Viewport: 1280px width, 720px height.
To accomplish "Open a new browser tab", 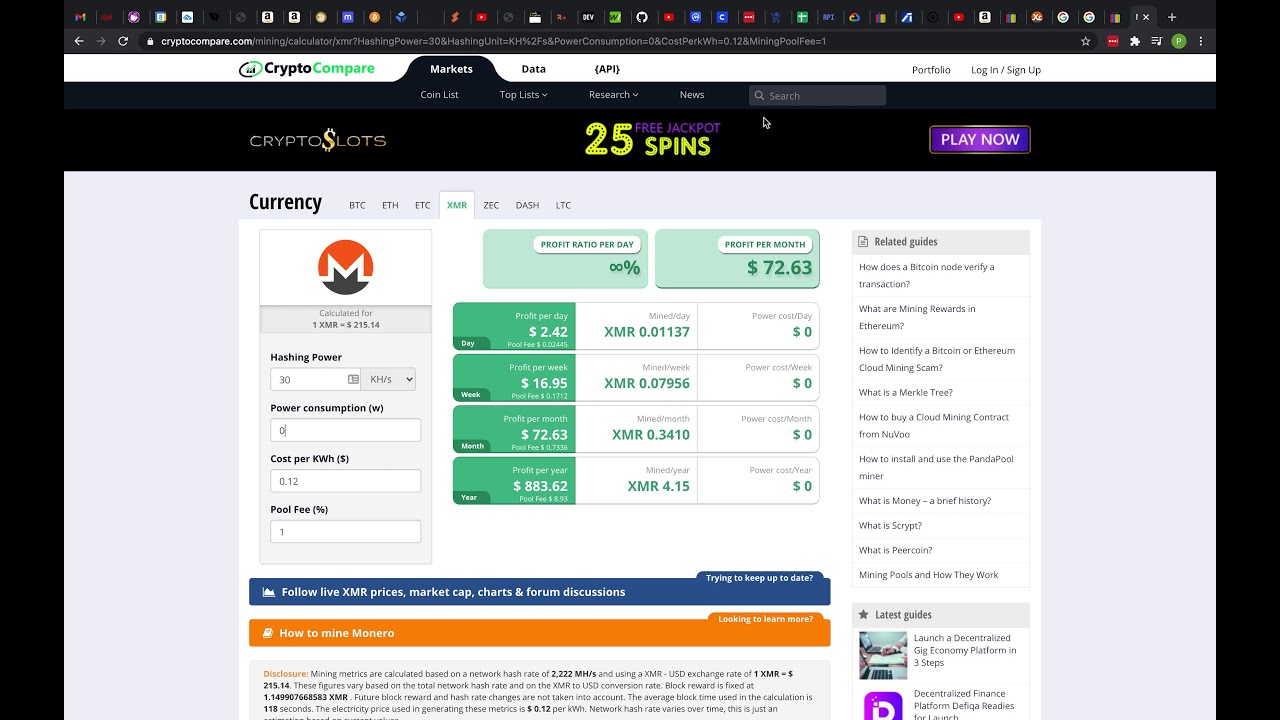I will pos(1172,17).
